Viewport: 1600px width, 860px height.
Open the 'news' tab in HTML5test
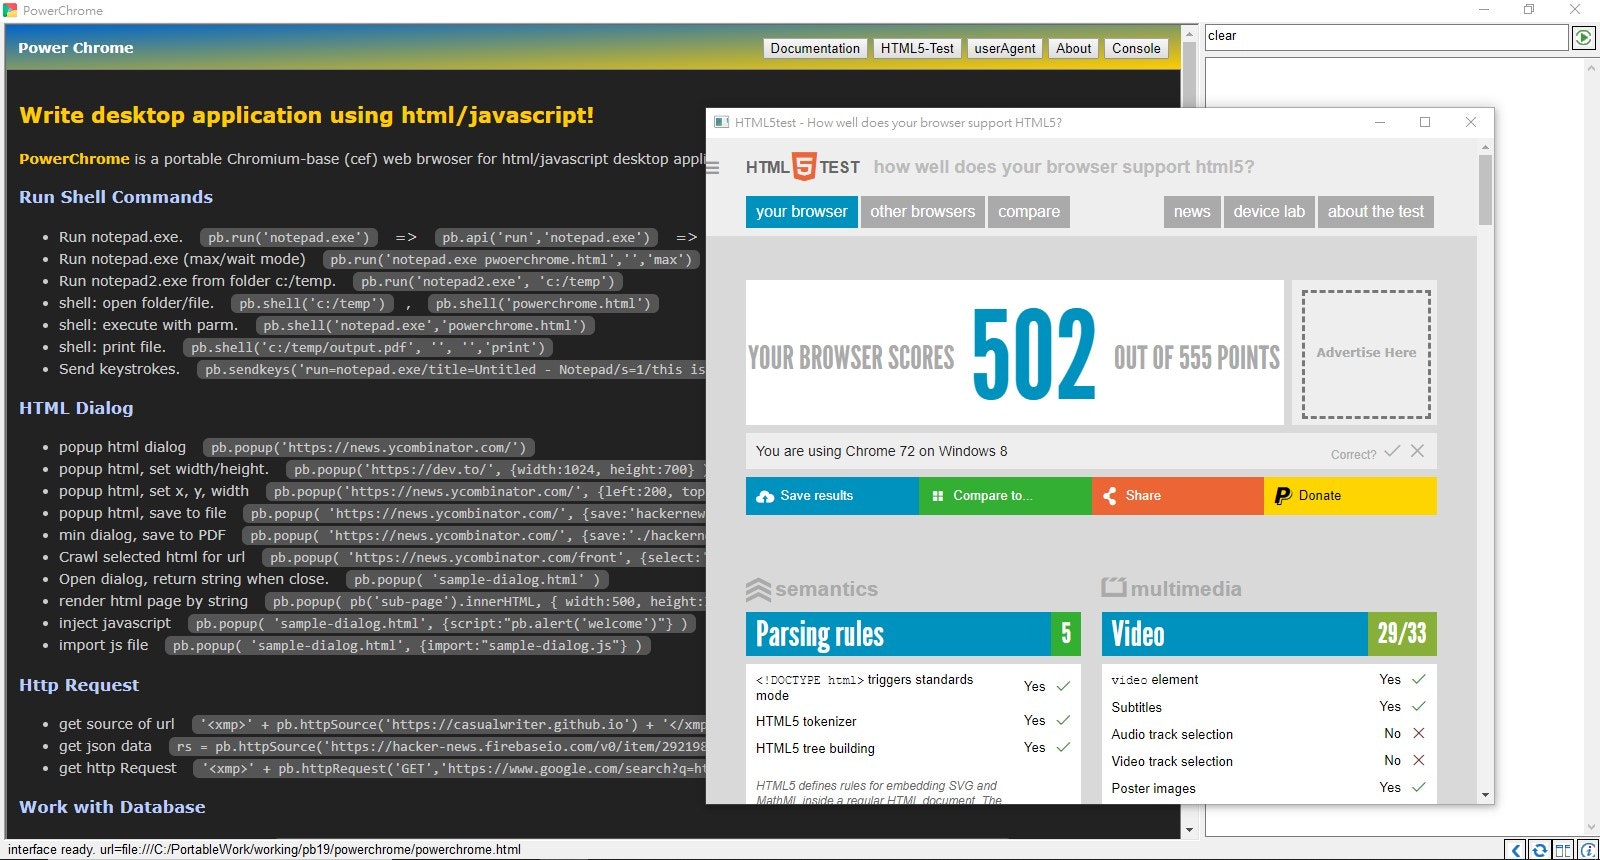[x=1192, y=212]
